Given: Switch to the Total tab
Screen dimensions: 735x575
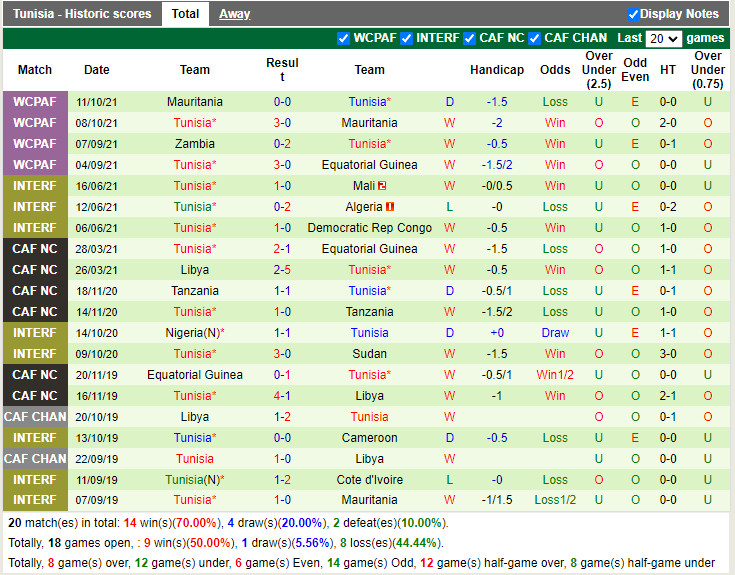Looking at the screenshot, I should click(185, 14).
